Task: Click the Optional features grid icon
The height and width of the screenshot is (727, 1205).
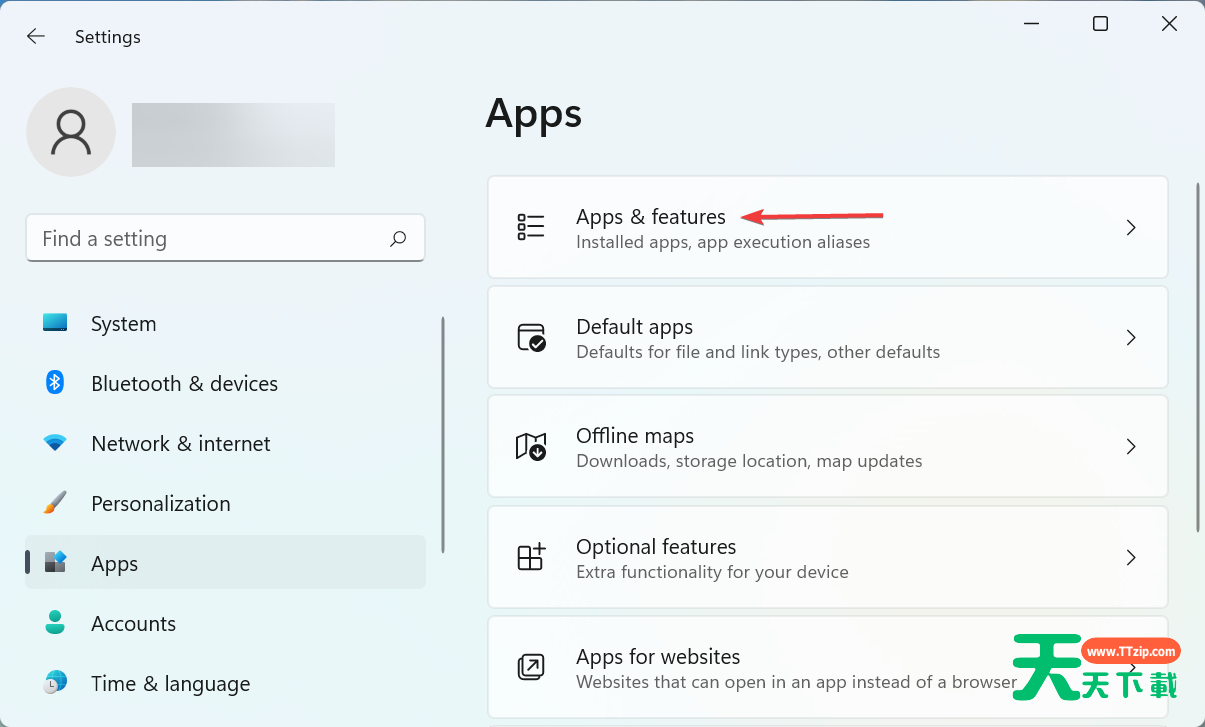Action: click(531, 557)
